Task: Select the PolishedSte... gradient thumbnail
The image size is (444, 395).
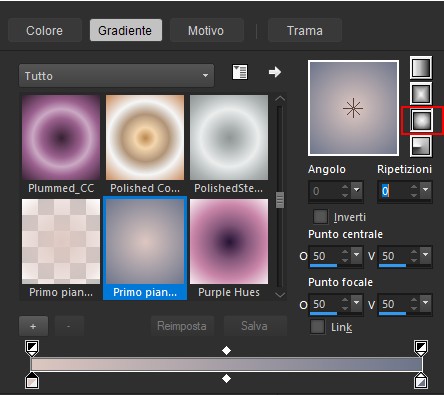Action: (229, 137)
